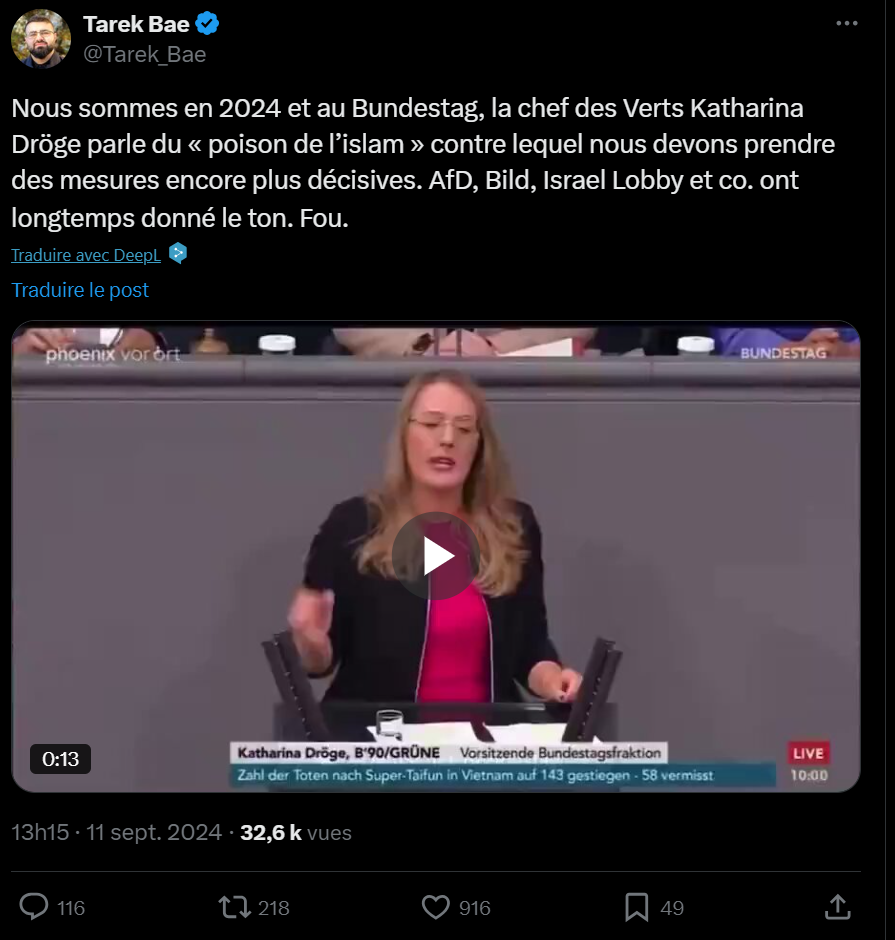Click the 32,6 k vues count
The image size is (895, 940).
point(296,832)
